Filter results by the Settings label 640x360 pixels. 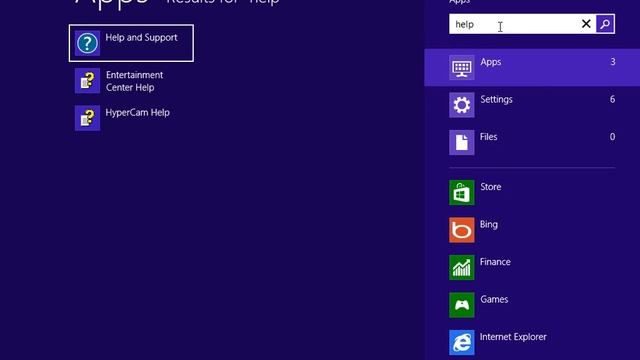coord(496,99)
